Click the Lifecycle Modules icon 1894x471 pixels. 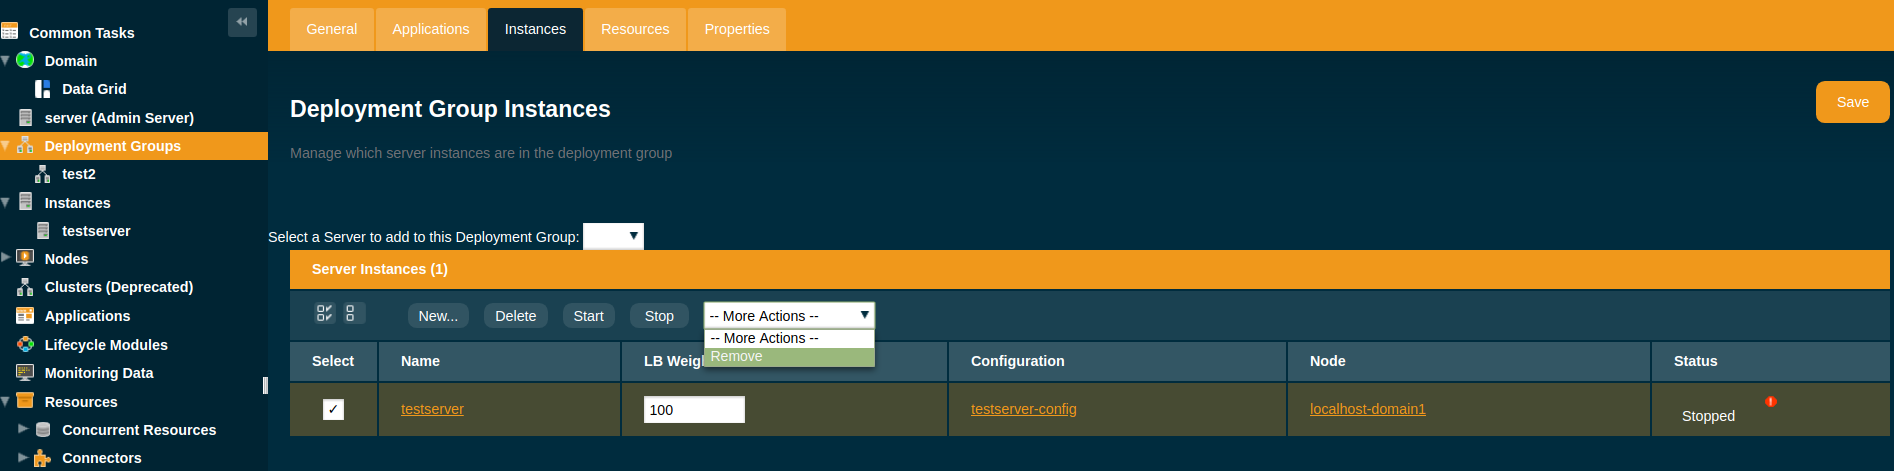25,344
